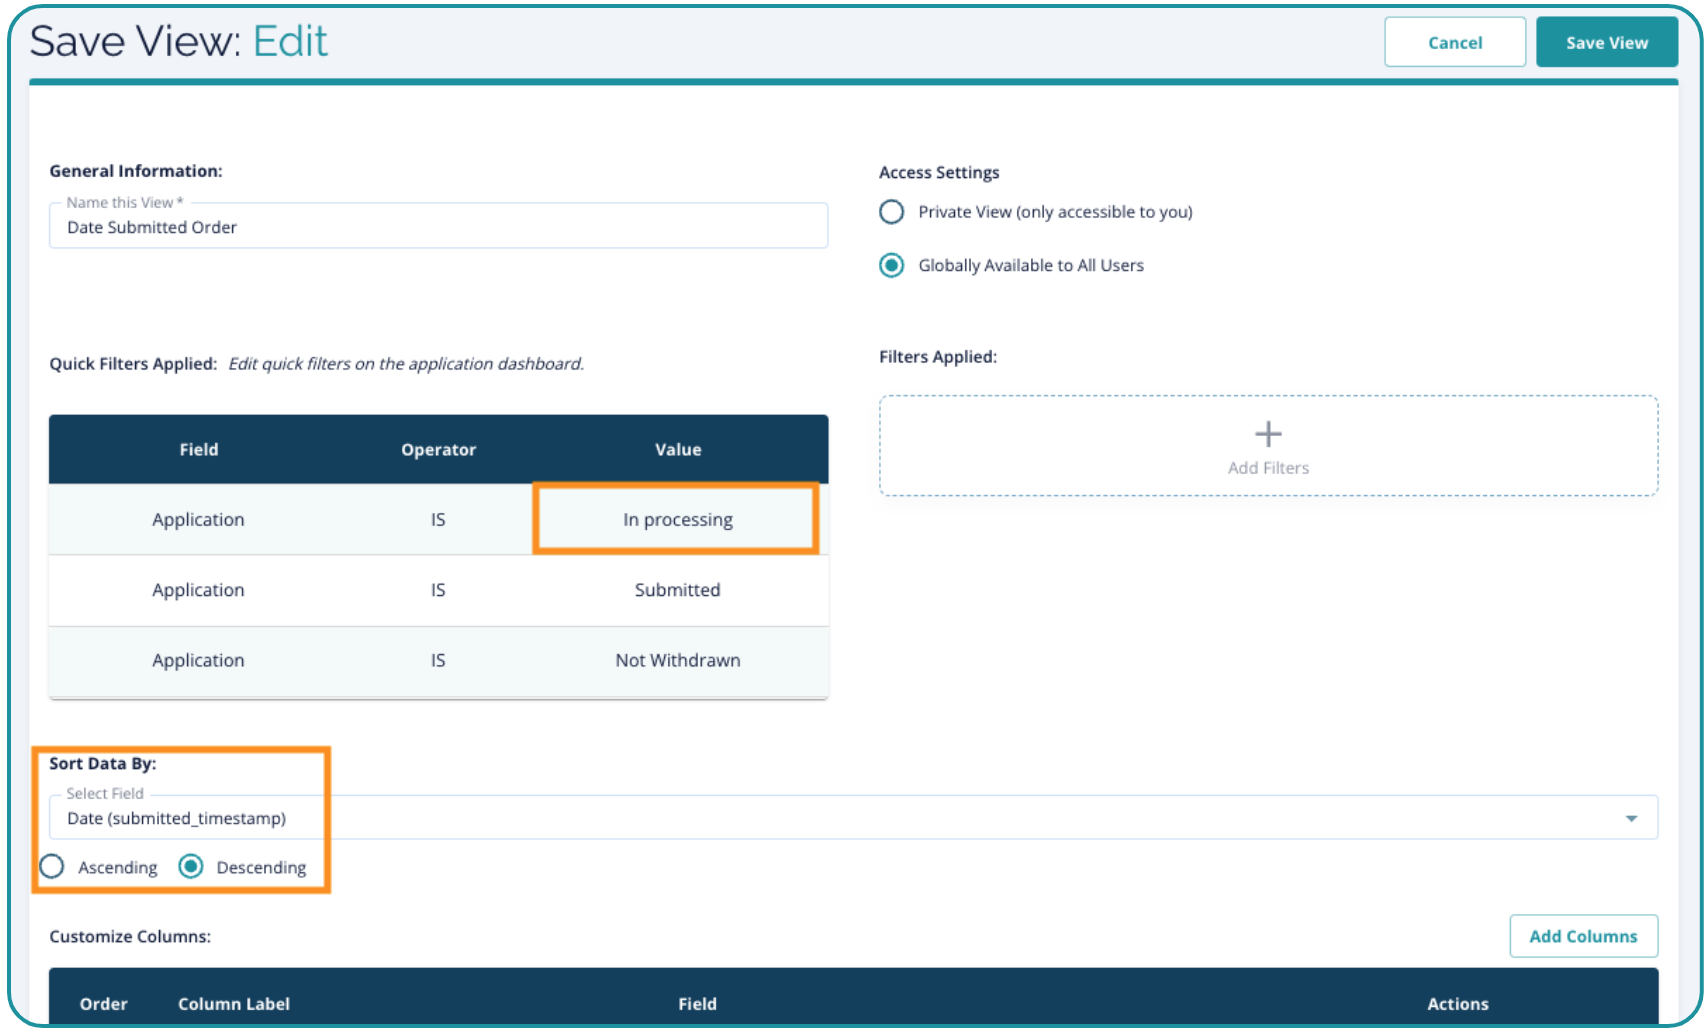Click the Column Label header
Viewport: 1708px width, 1033px height.
234,1004
